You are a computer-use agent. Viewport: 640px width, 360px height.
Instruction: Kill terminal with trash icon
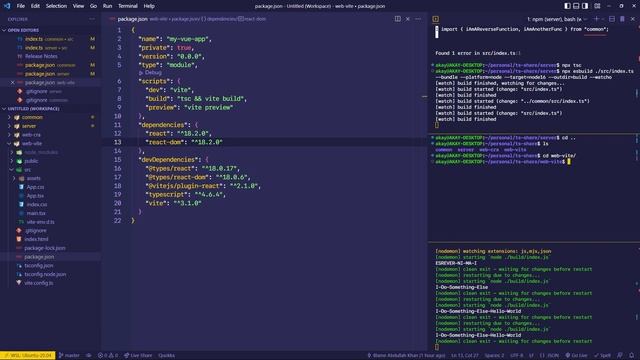(x=622, y=19)
